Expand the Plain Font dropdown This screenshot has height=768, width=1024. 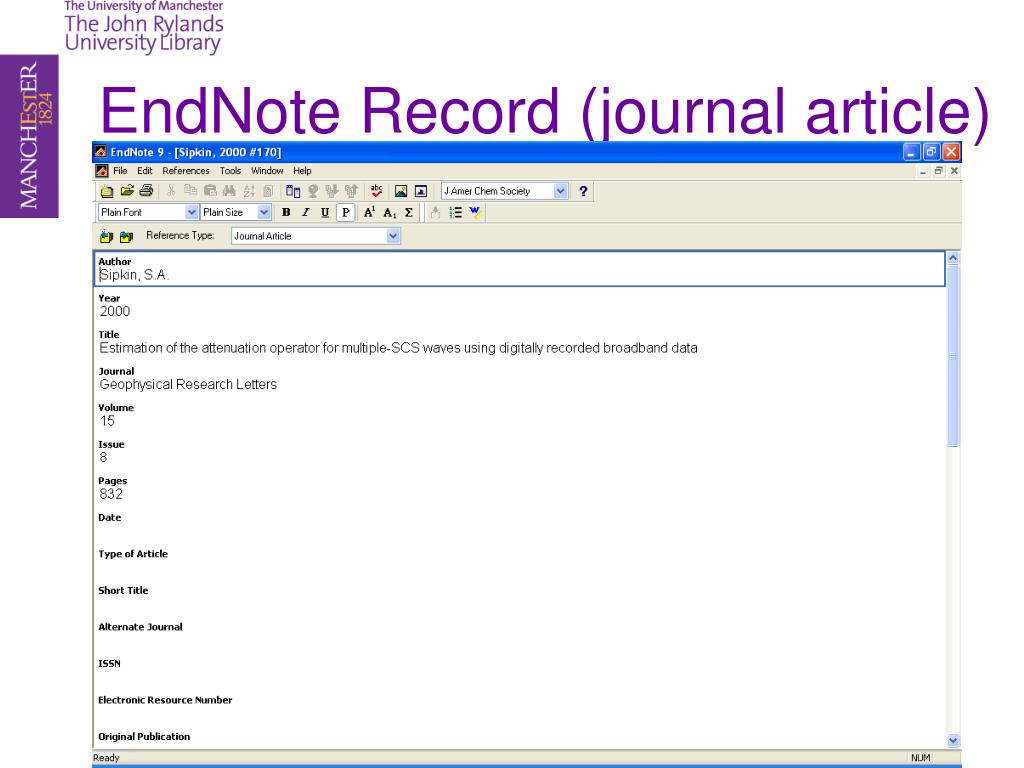pyautogui.click(x=192, y=212)
